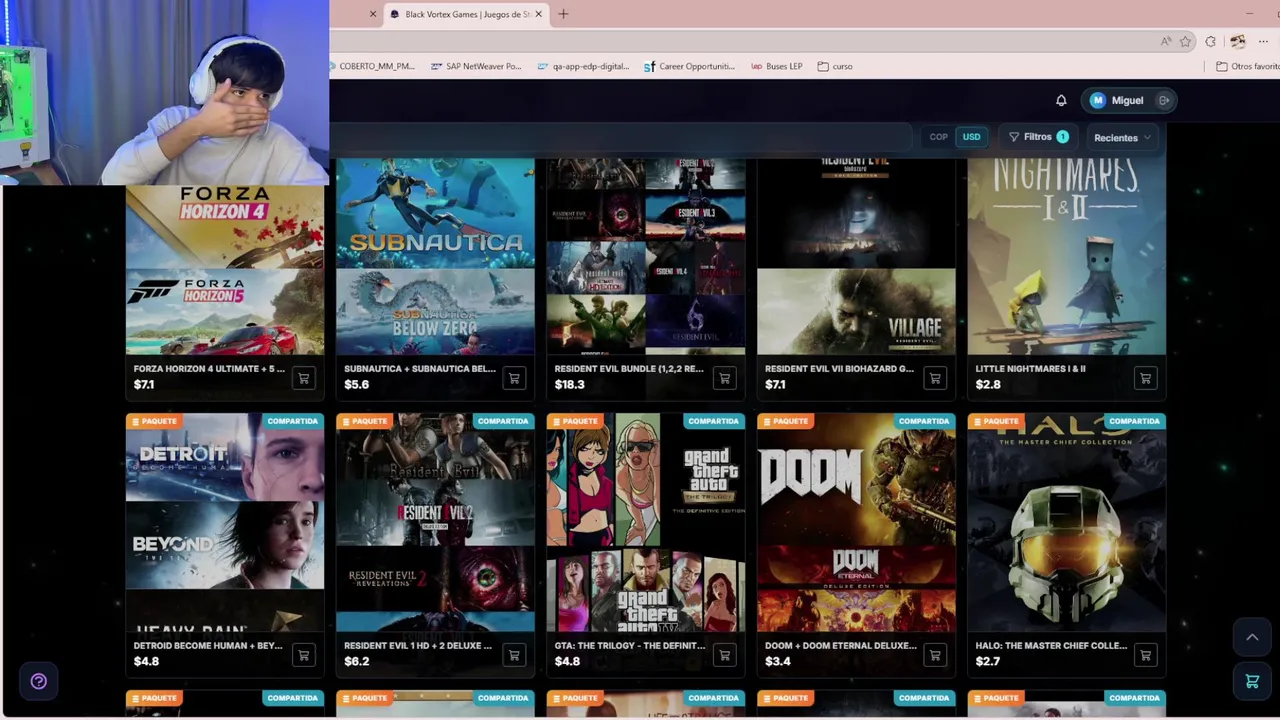This screenshot has height=720, width=1280.
Task: Click COMPARTIDA badge on Halo card
Action: [x=1134, y=421]
